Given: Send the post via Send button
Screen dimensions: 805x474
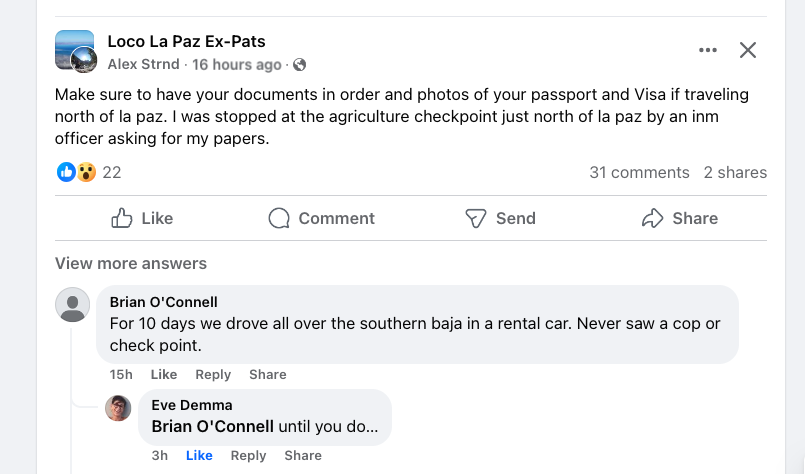Looking at the screenshot, I should coord(500,218).
